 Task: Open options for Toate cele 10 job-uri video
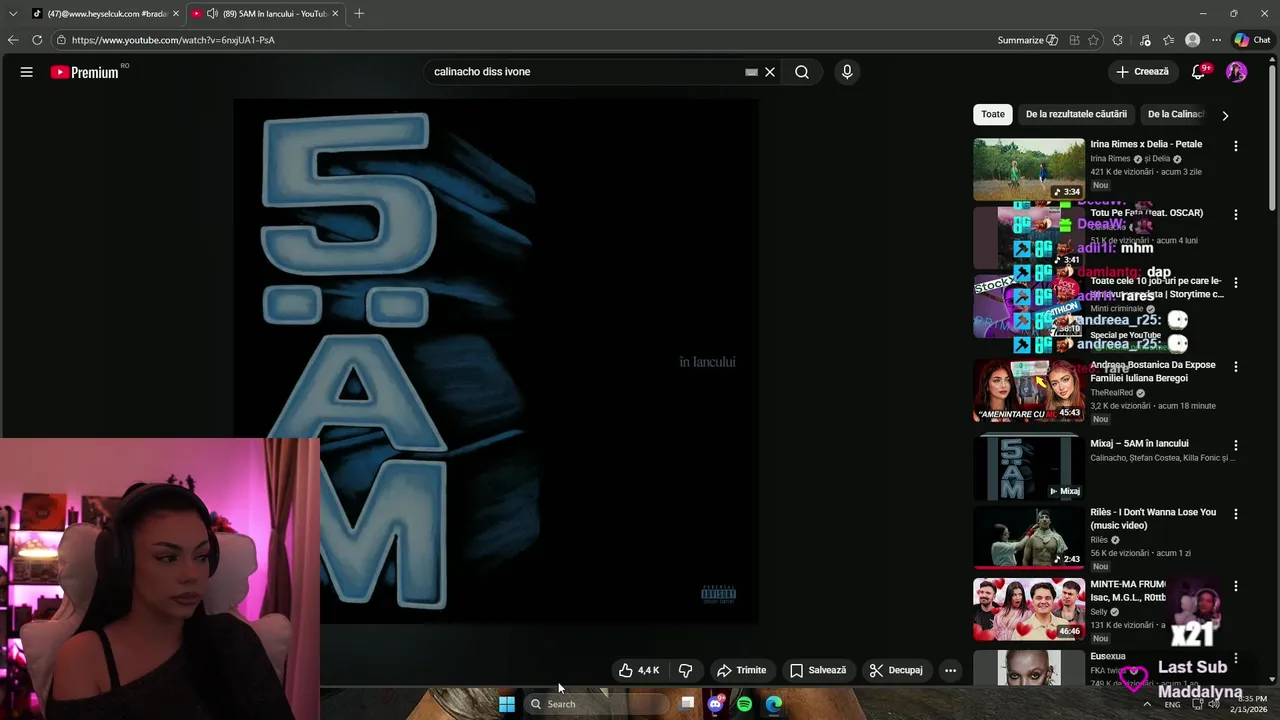1236,283
